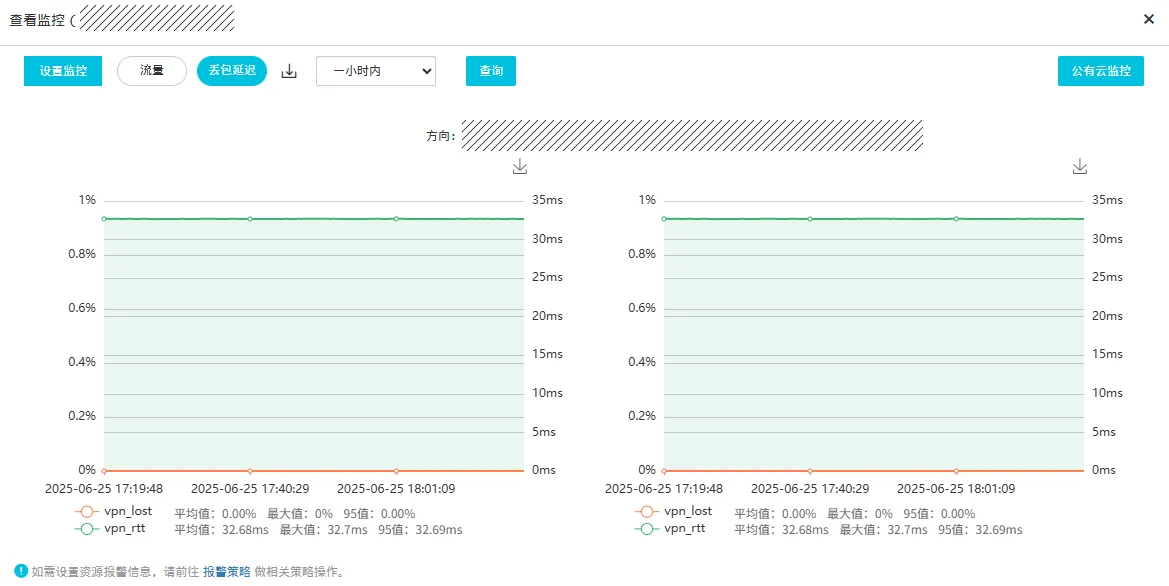
Task: Click the middle vpn_rtt point on left chart
Action: click(250, 219)
